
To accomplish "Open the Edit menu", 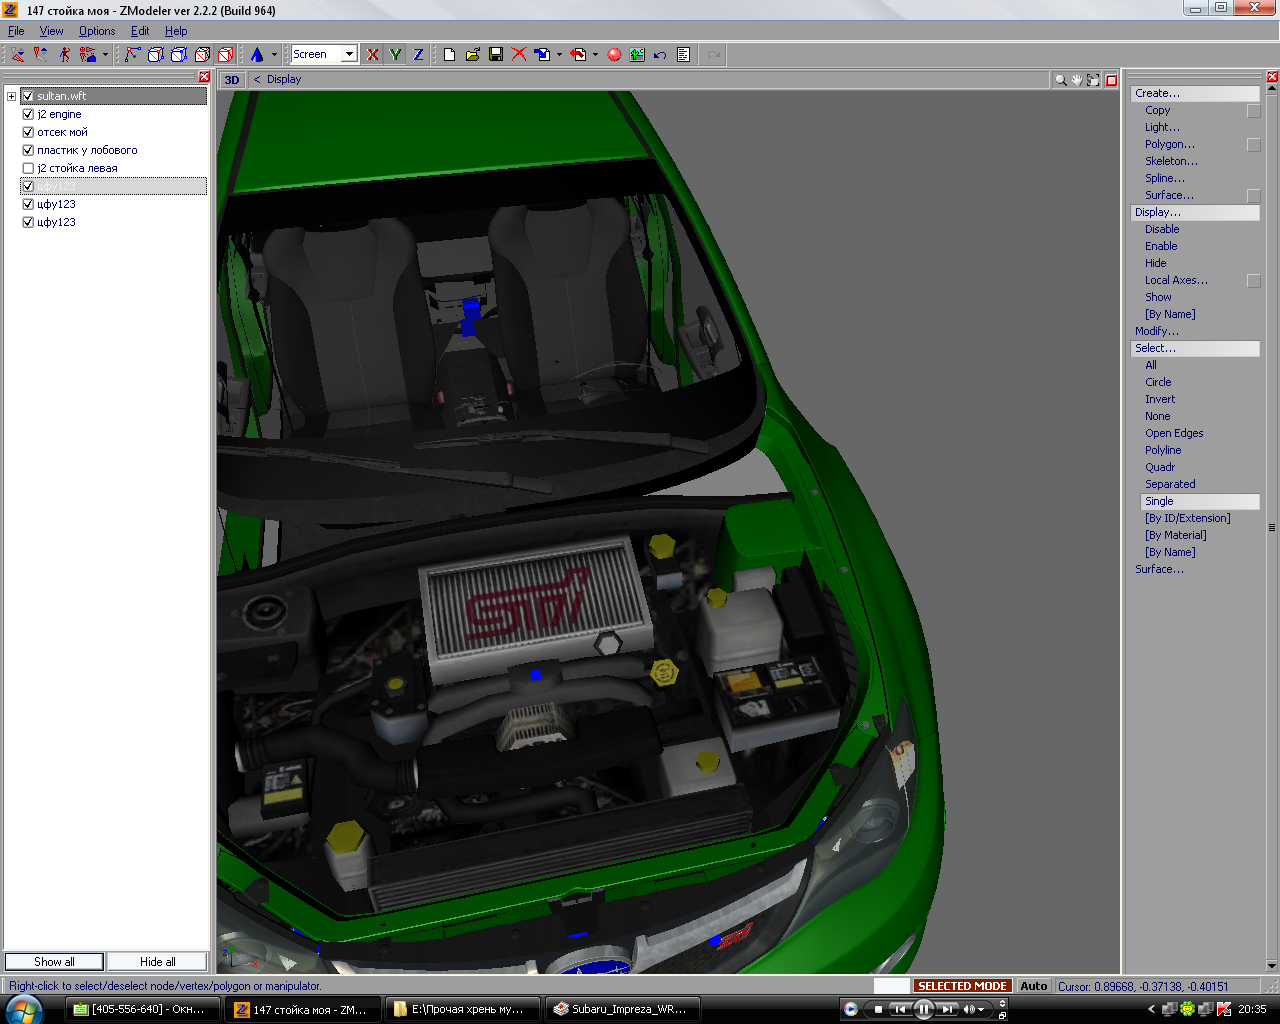I will tap(140, 31).
